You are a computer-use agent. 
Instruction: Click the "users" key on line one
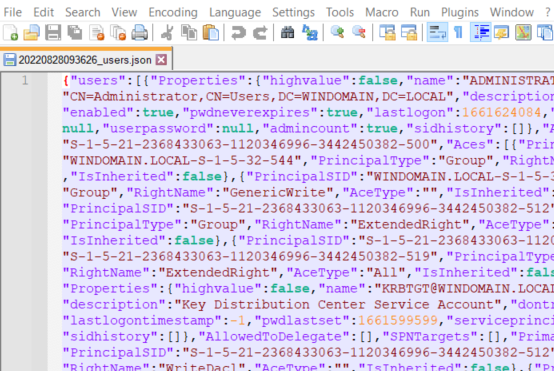98,81
